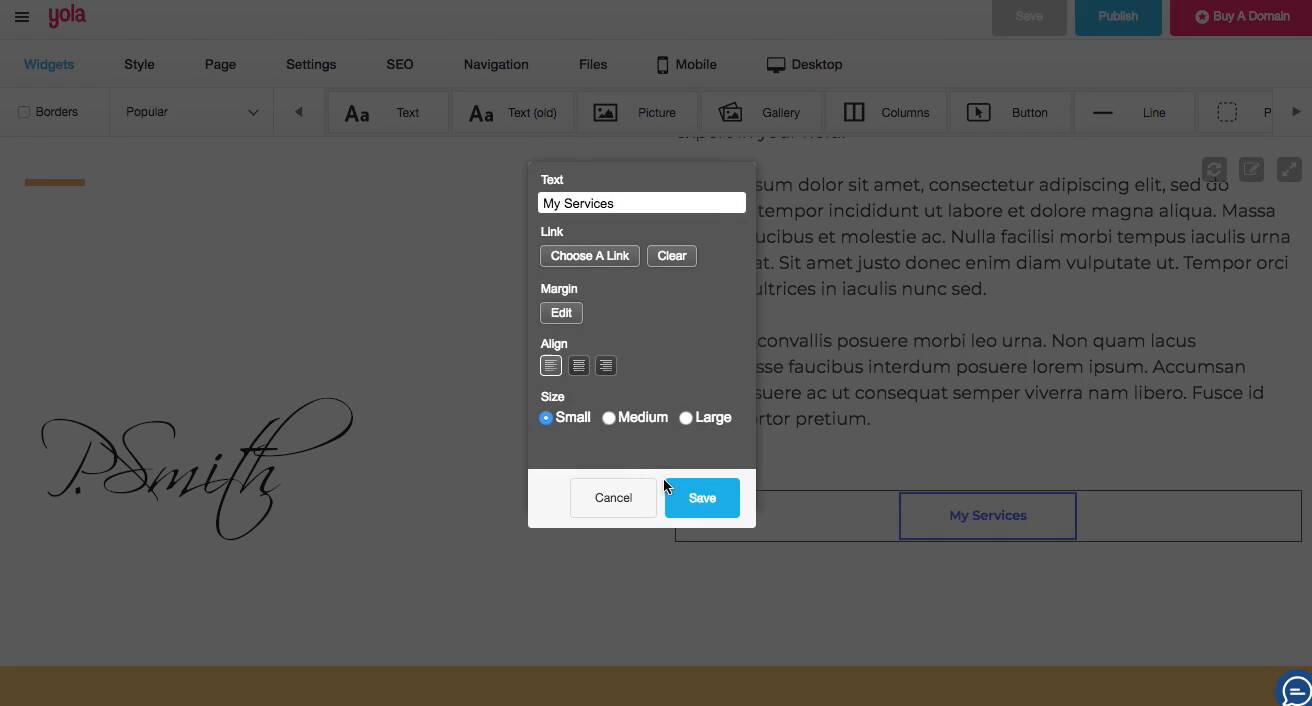1312x706 pixels.
Task: Open the Popular widget category dropdown
Action: 190,112
